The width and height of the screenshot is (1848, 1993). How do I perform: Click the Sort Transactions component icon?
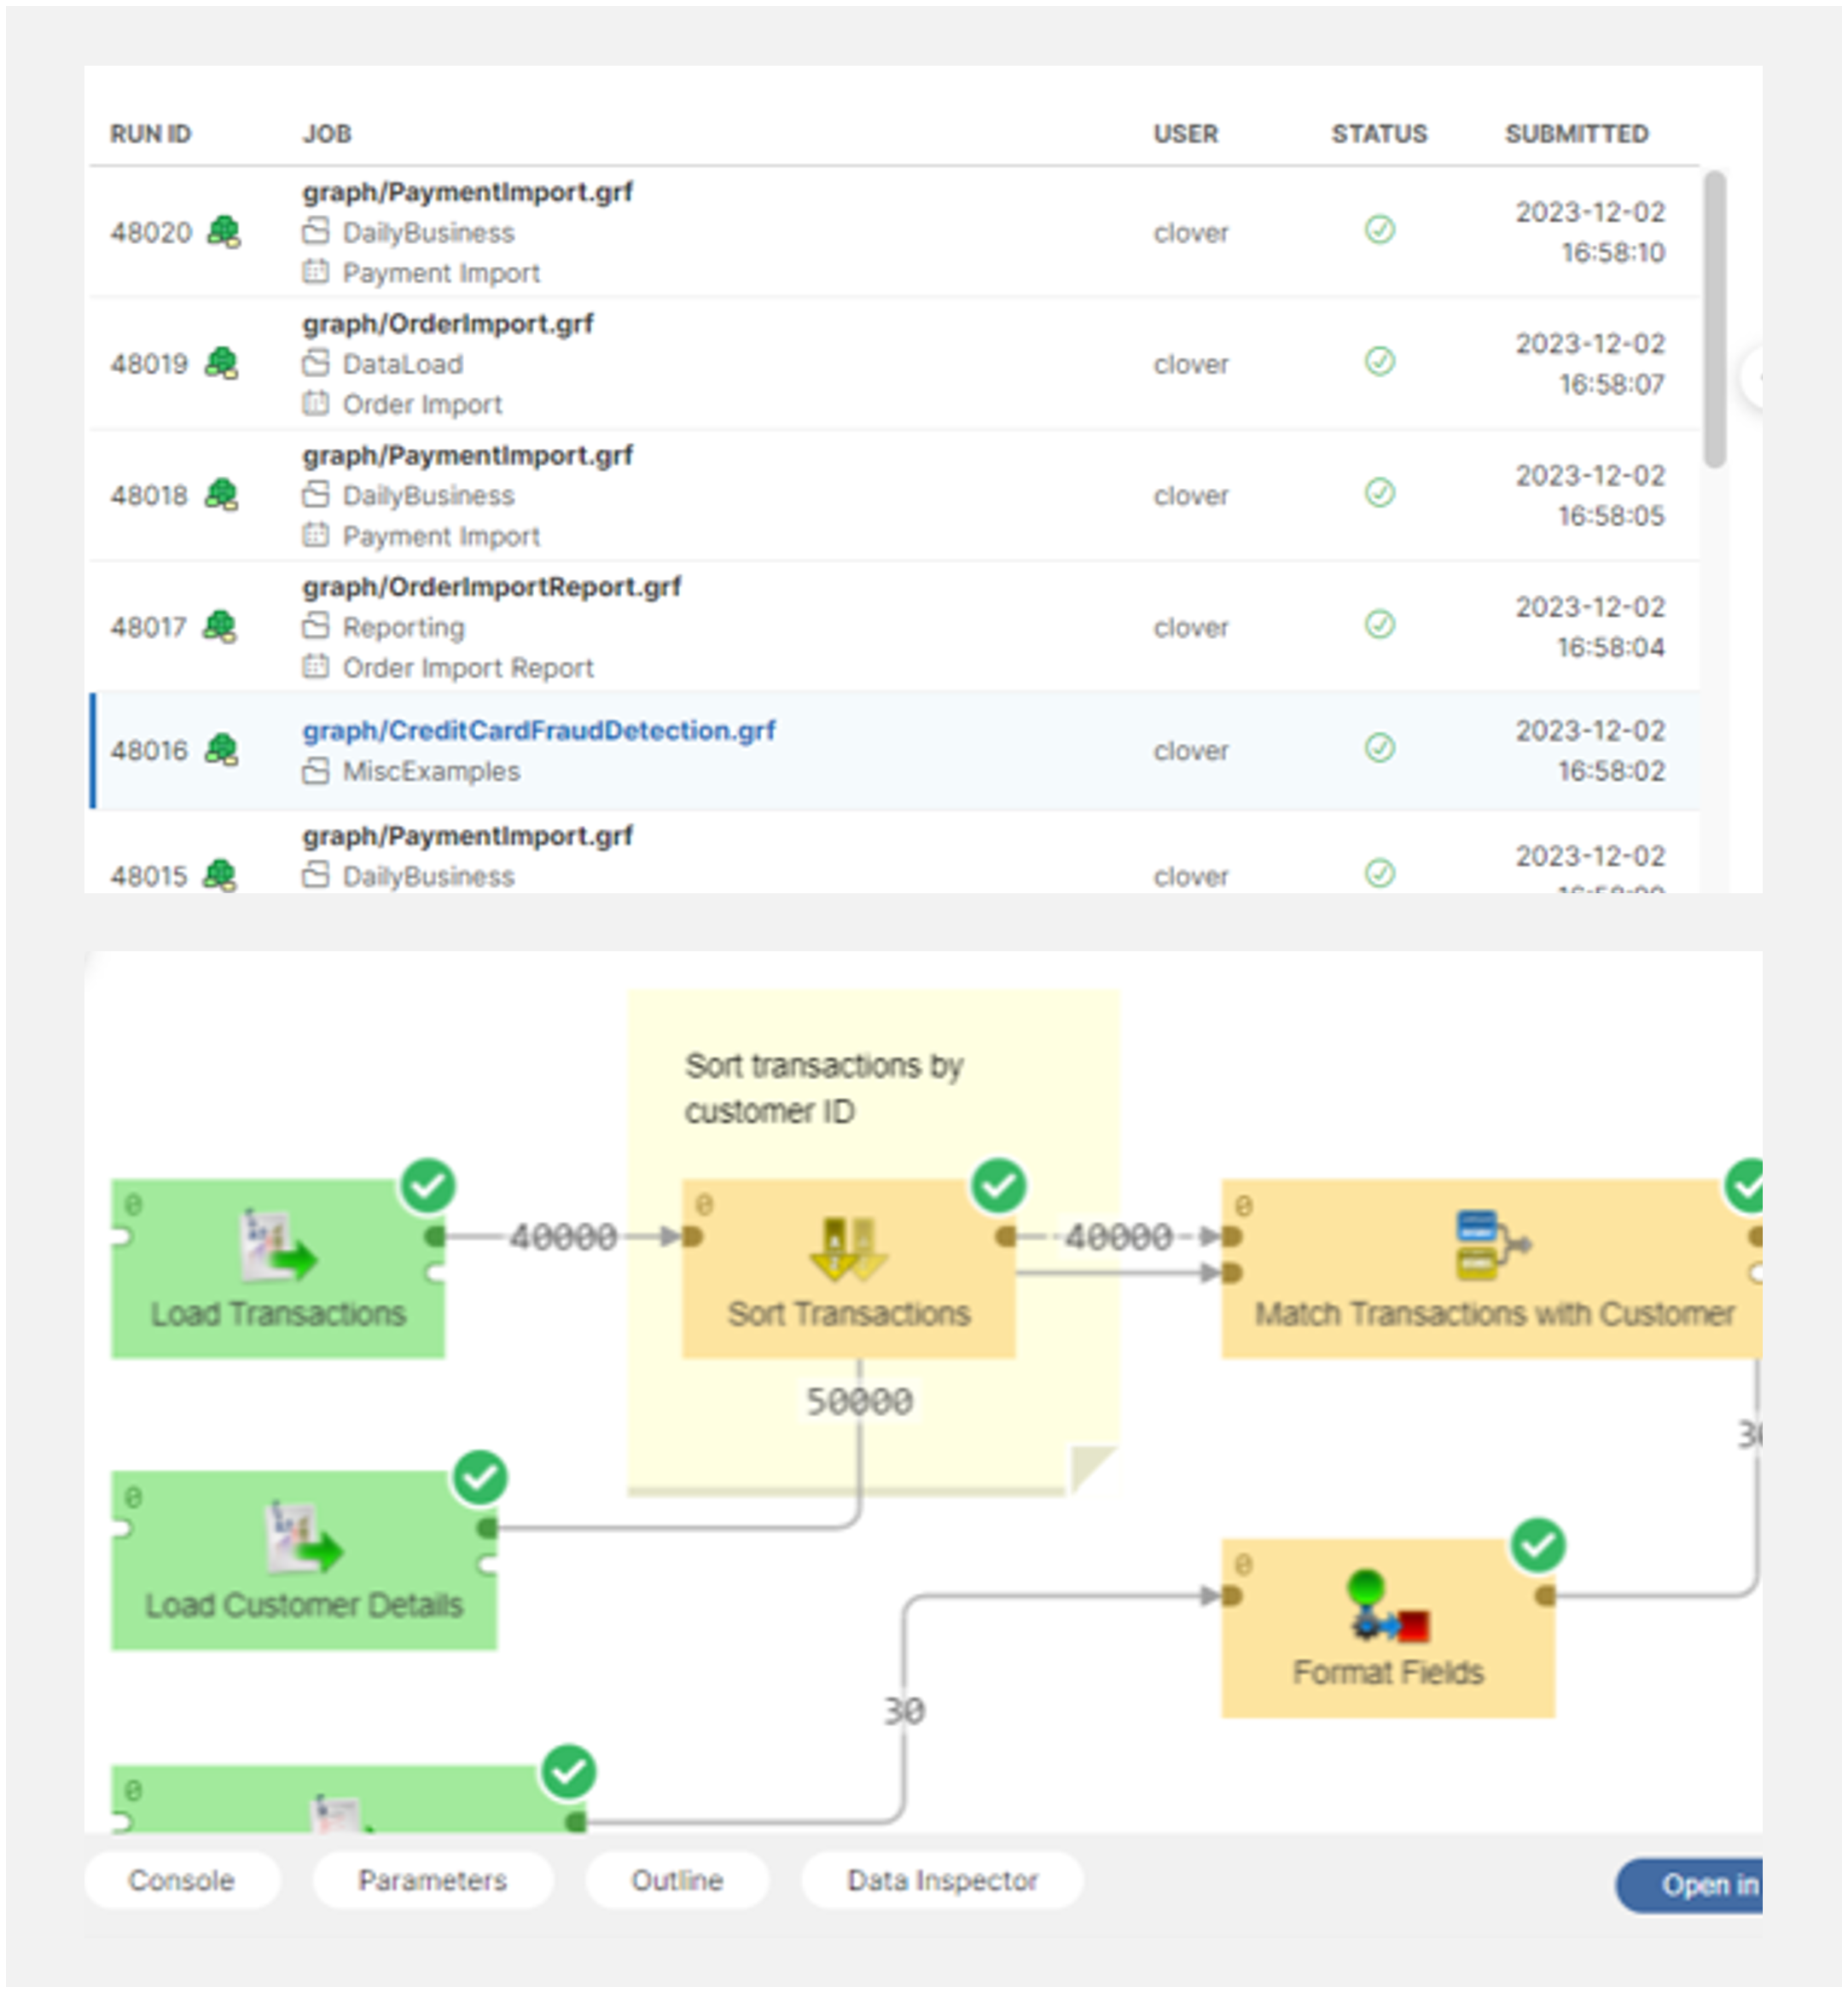(848, 1248)
